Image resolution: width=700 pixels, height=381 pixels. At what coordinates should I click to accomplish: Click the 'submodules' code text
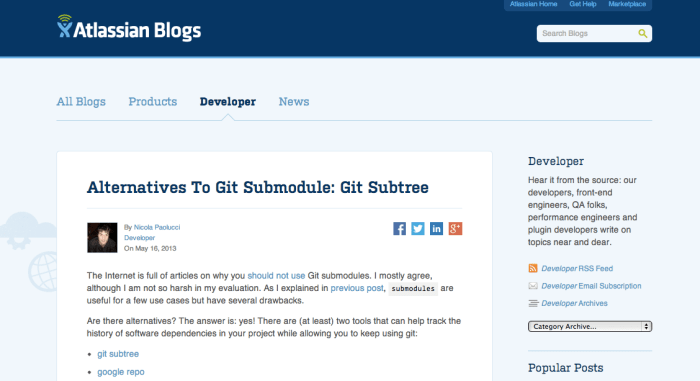point(413,289)
